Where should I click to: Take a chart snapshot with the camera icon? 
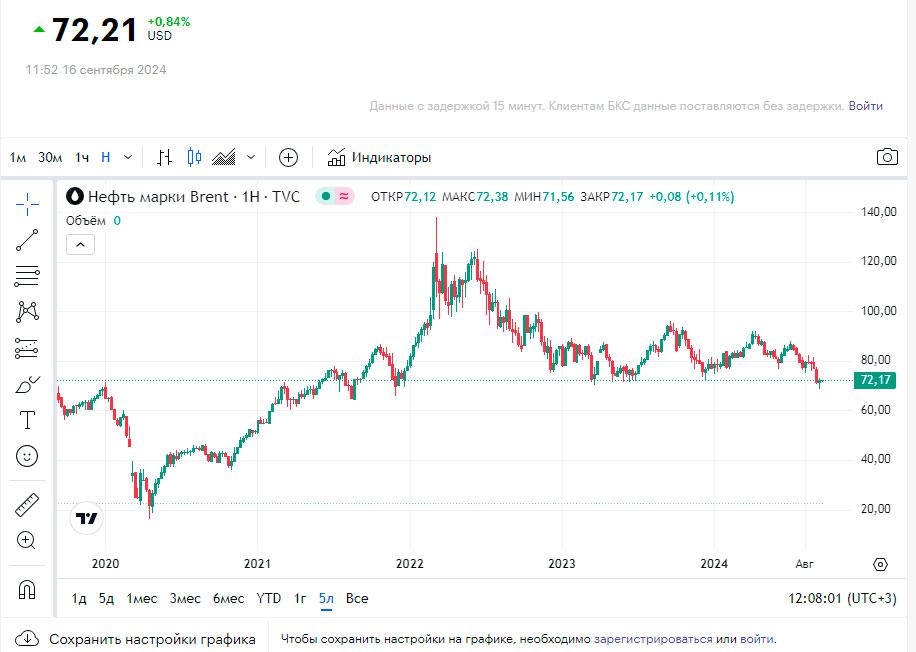(x=886, y=157)
